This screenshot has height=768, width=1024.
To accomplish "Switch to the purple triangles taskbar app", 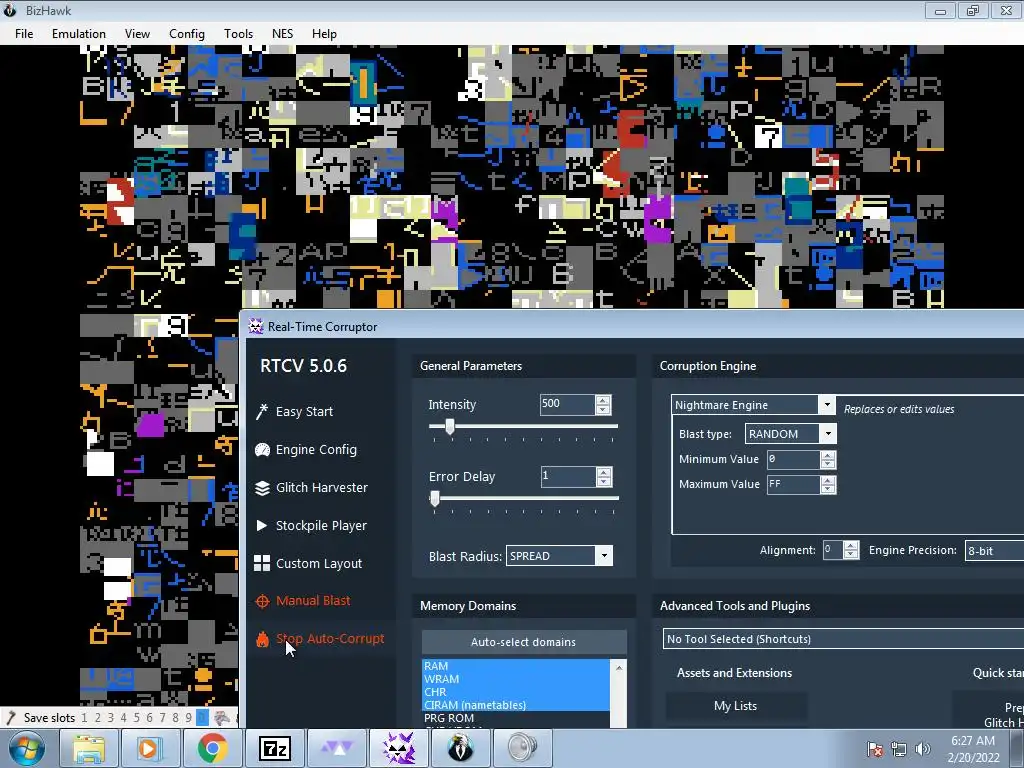I will pos(337,748).
